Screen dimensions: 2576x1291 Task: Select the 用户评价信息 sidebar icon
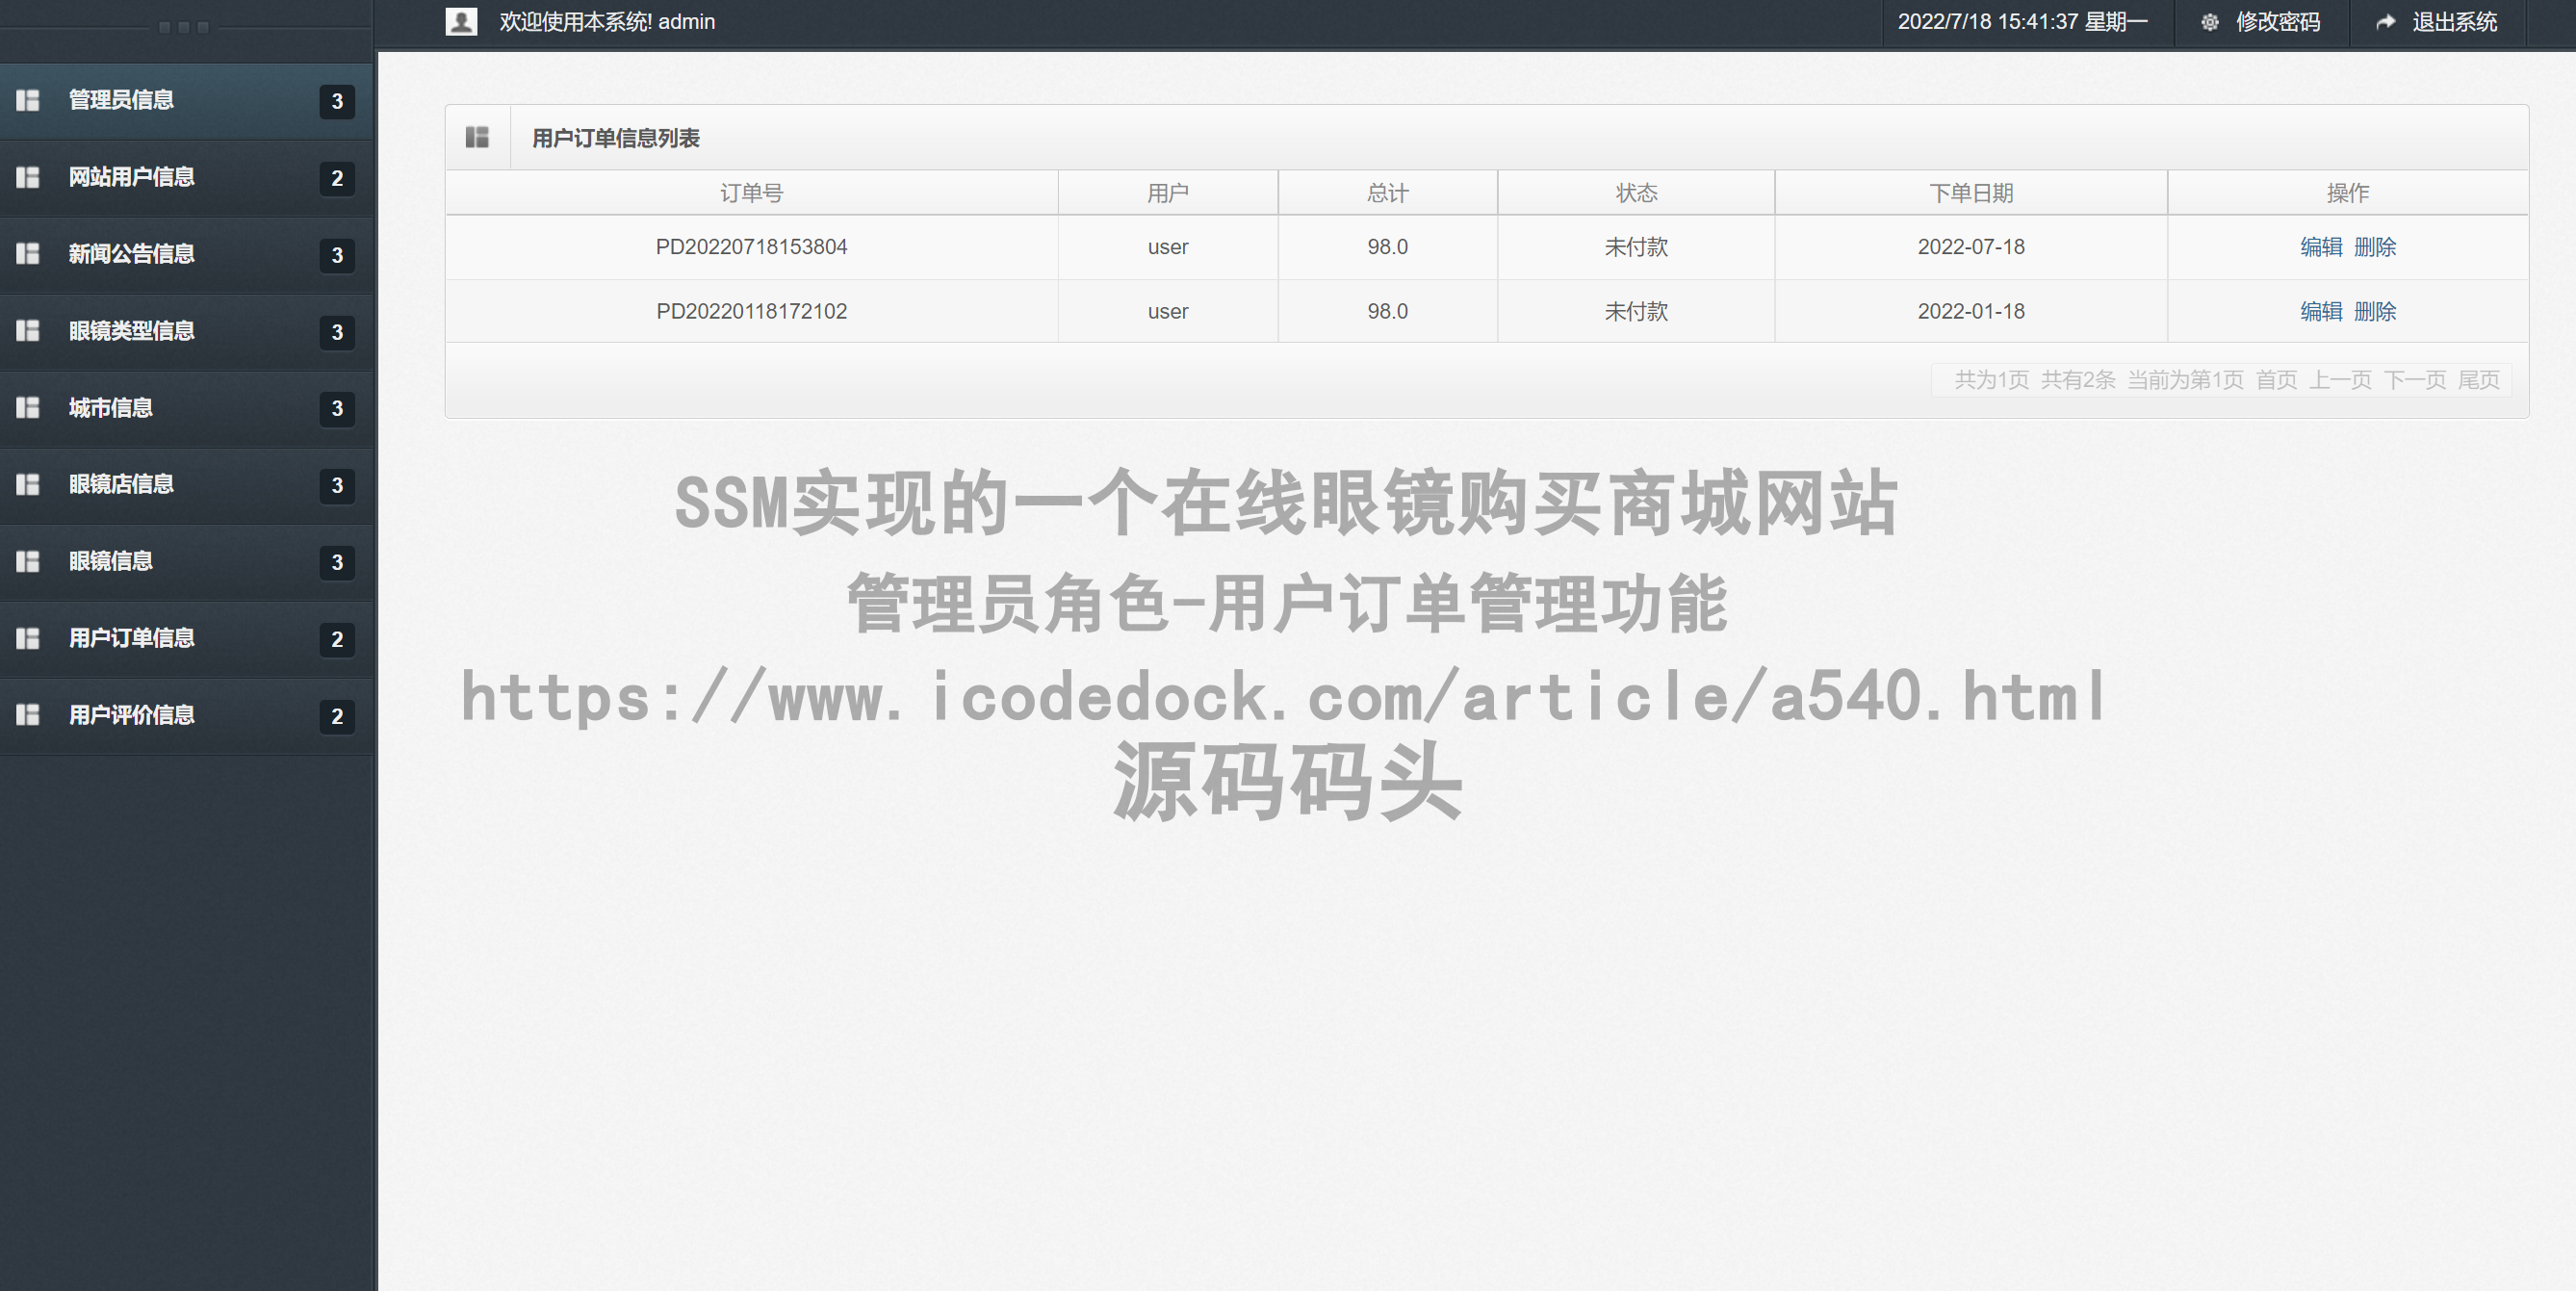tap(27, 716)
